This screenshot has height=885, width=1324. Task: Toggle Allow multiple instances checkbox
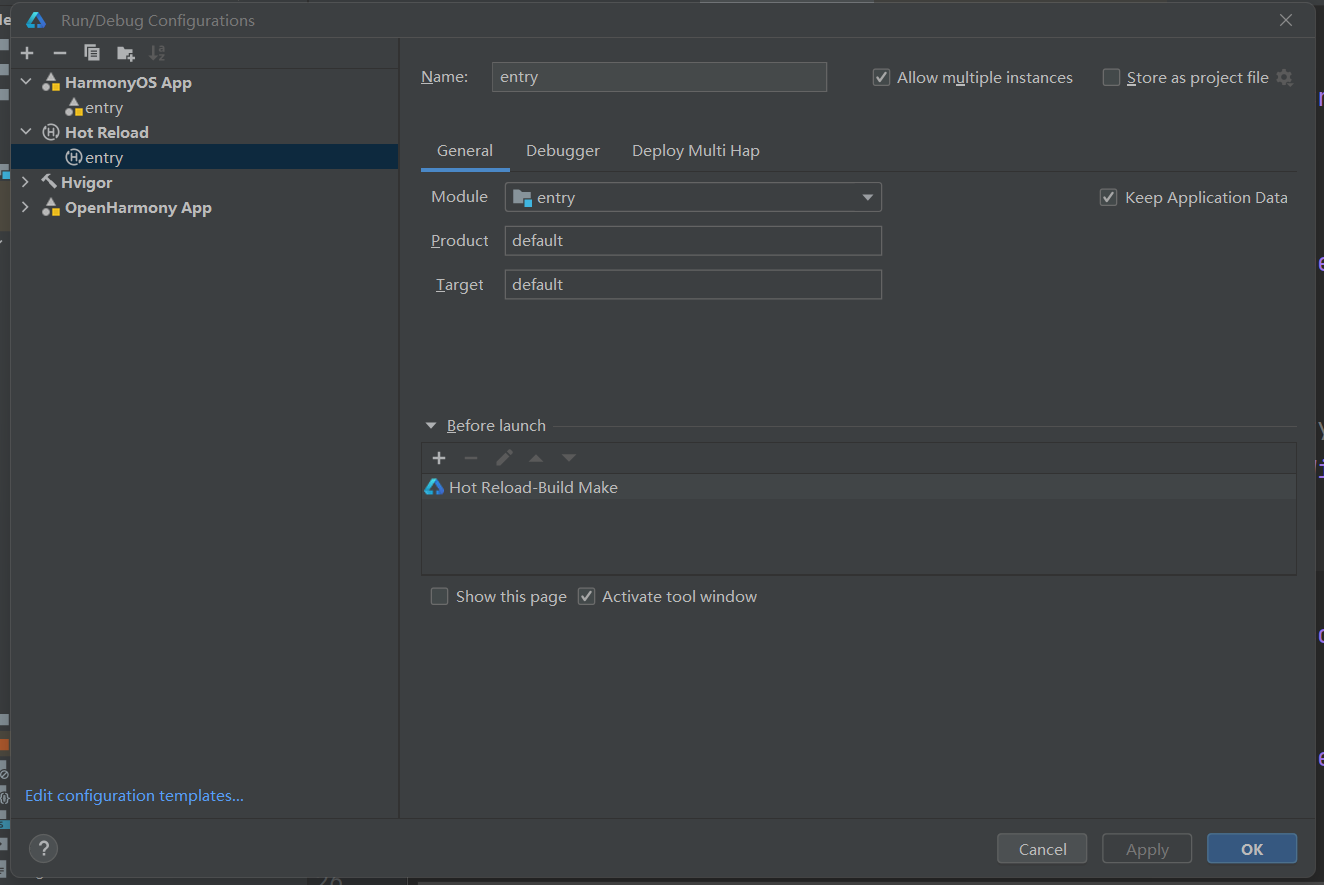[x=881, y=78]
